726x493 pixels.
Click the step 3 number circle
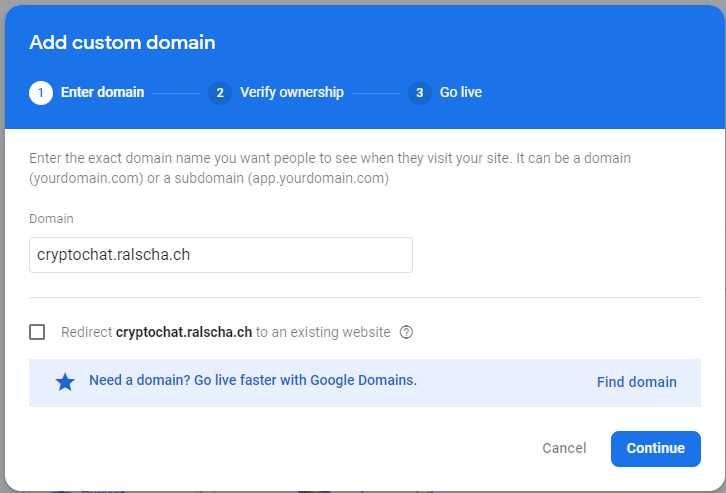click(x=420, y=93)
